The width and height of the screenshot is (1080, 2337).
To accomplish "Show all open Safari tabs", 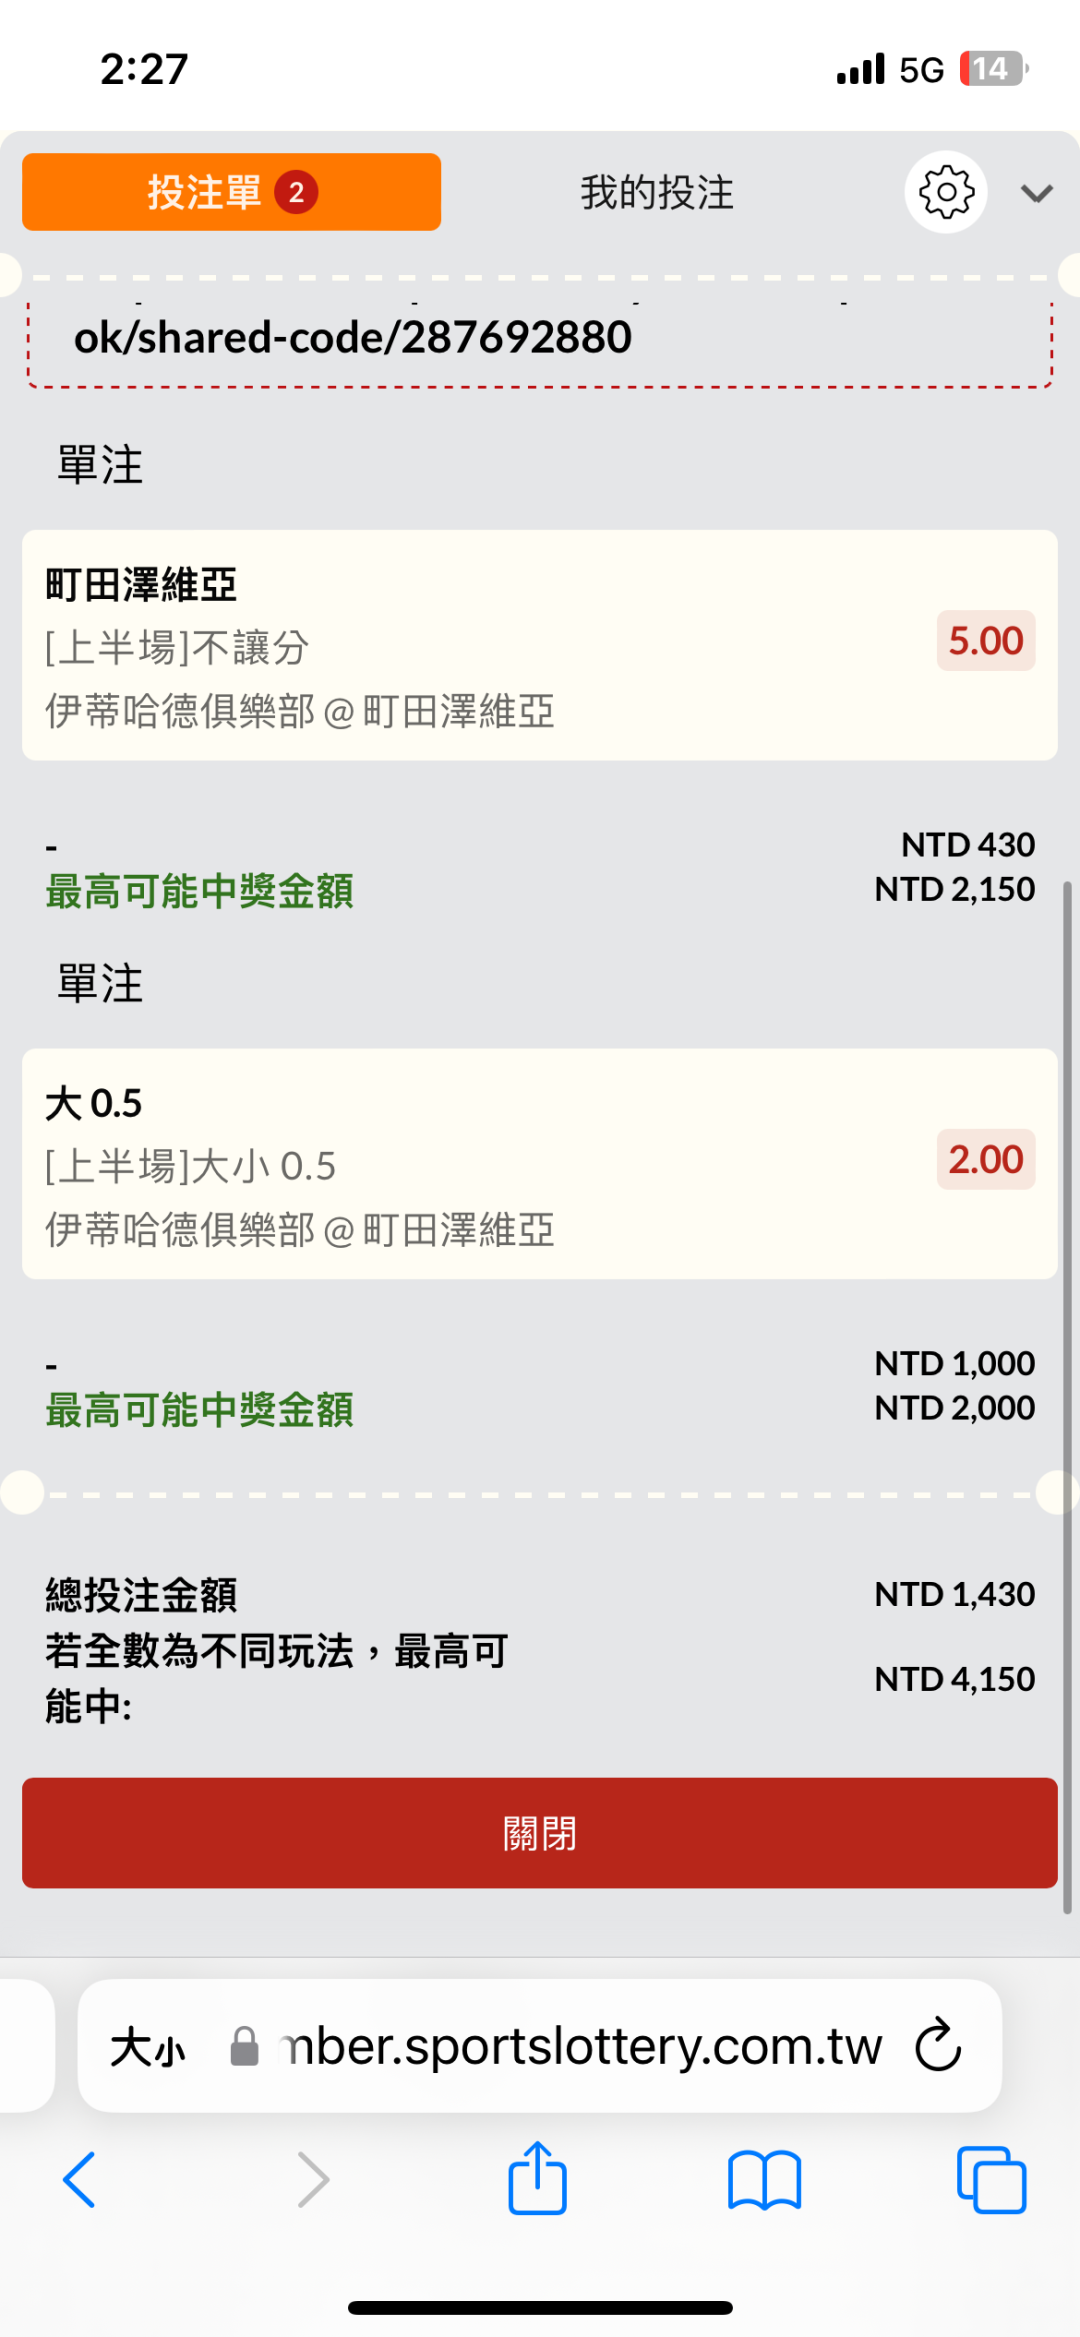I will [991, 2180].
